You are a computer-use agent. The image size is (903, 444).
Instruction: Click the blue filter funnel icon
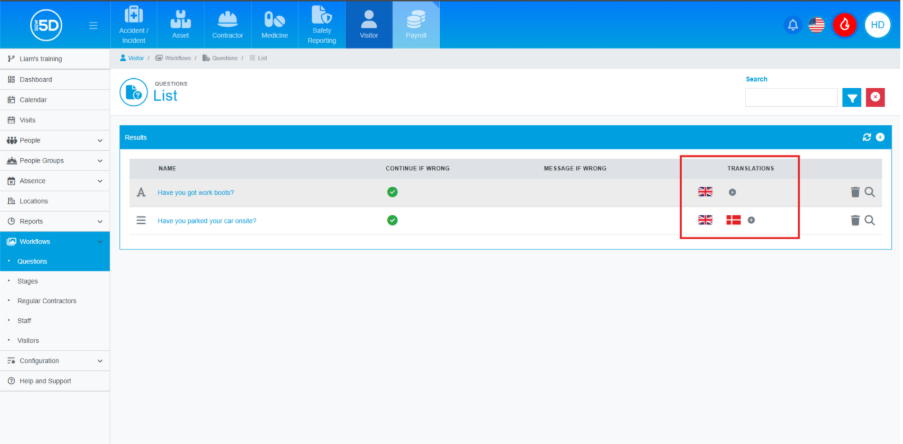point(851,97)
